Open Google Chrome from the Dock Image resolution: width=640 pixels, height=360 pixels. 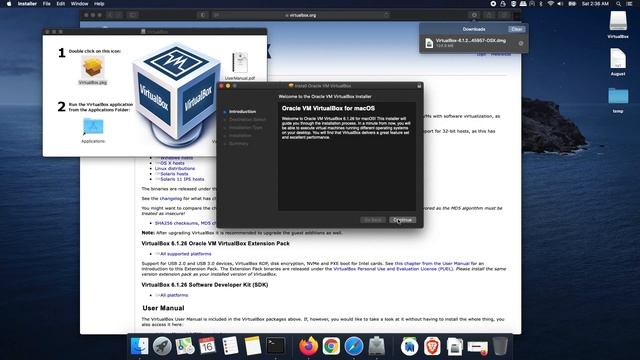(331, 346)
